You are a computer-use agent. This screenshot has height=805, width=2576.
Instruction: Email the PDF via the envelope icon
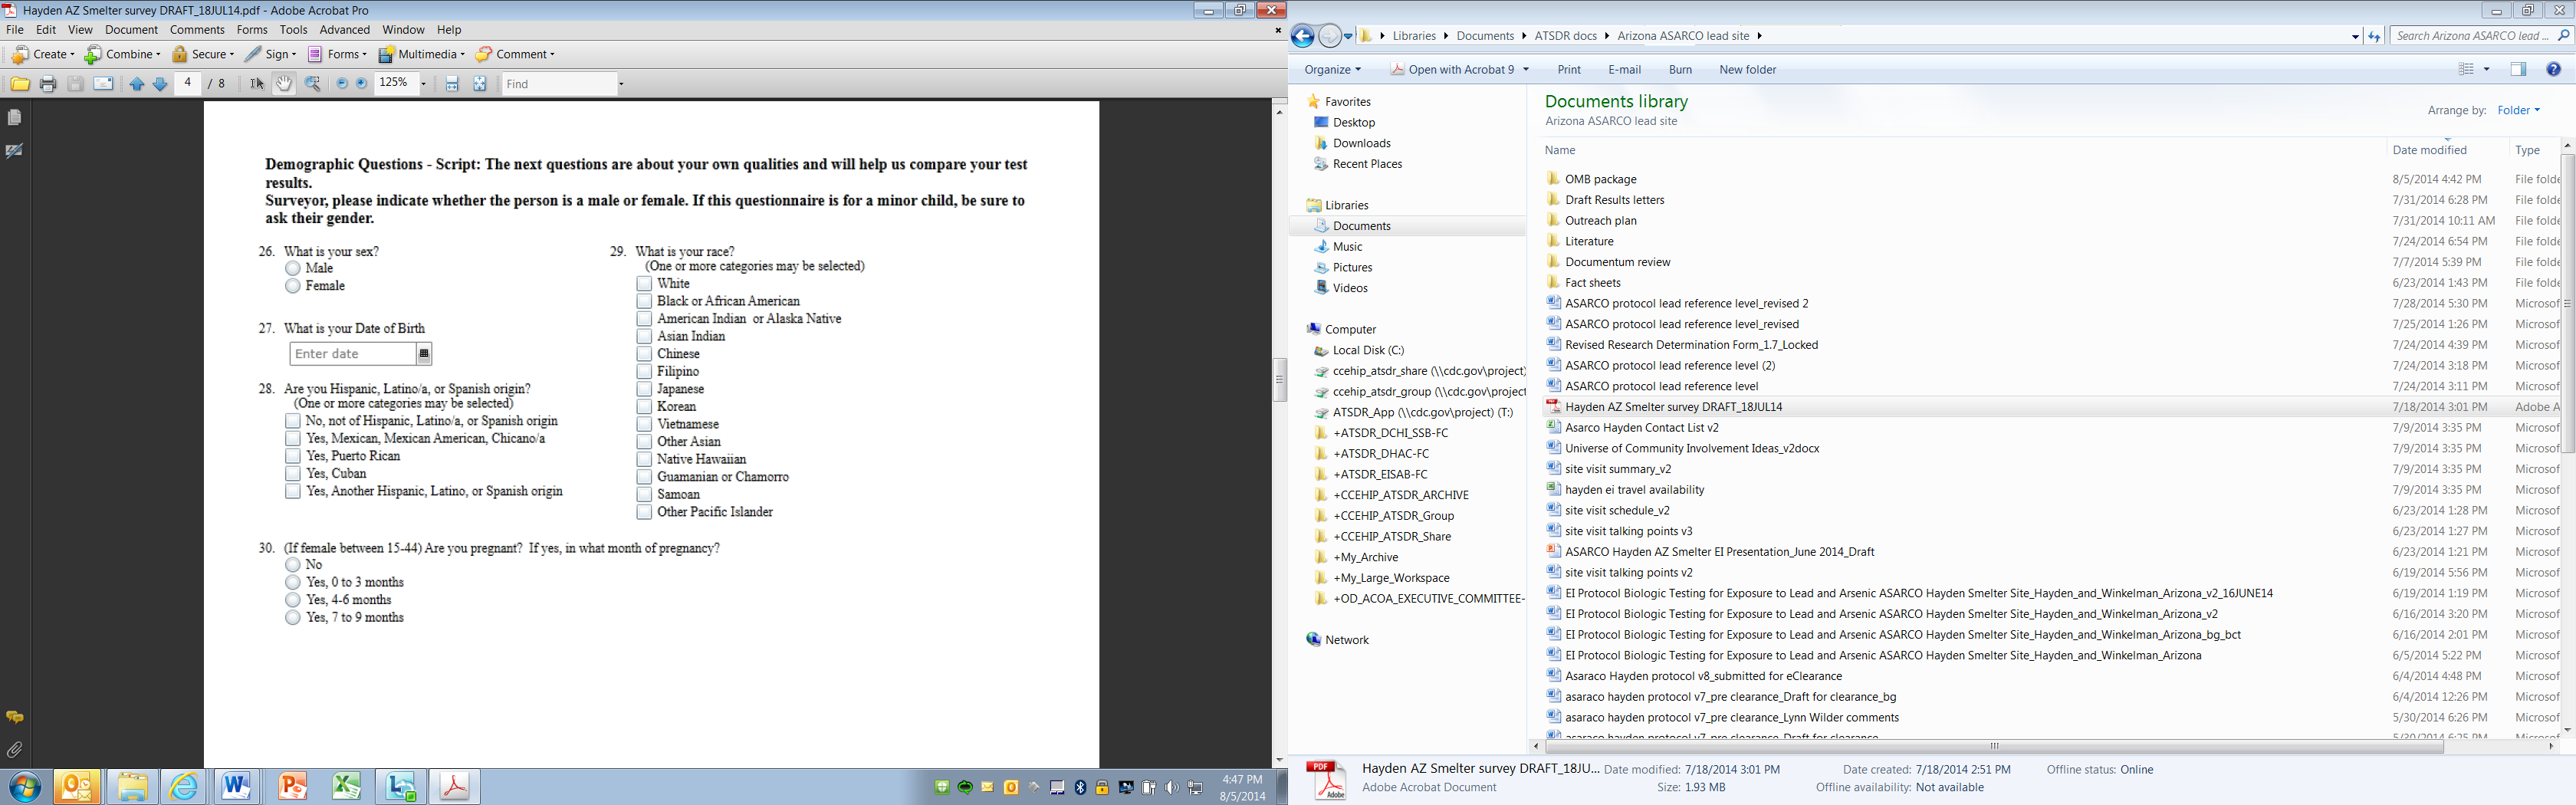(x=103, y=84)
